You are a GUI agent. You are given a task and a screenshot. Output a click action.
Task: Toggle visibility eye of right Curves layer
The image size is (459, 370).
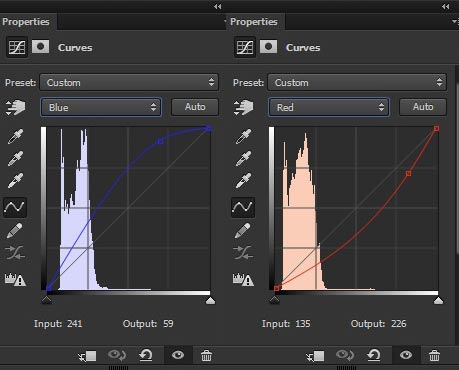(x=406, y=355)
